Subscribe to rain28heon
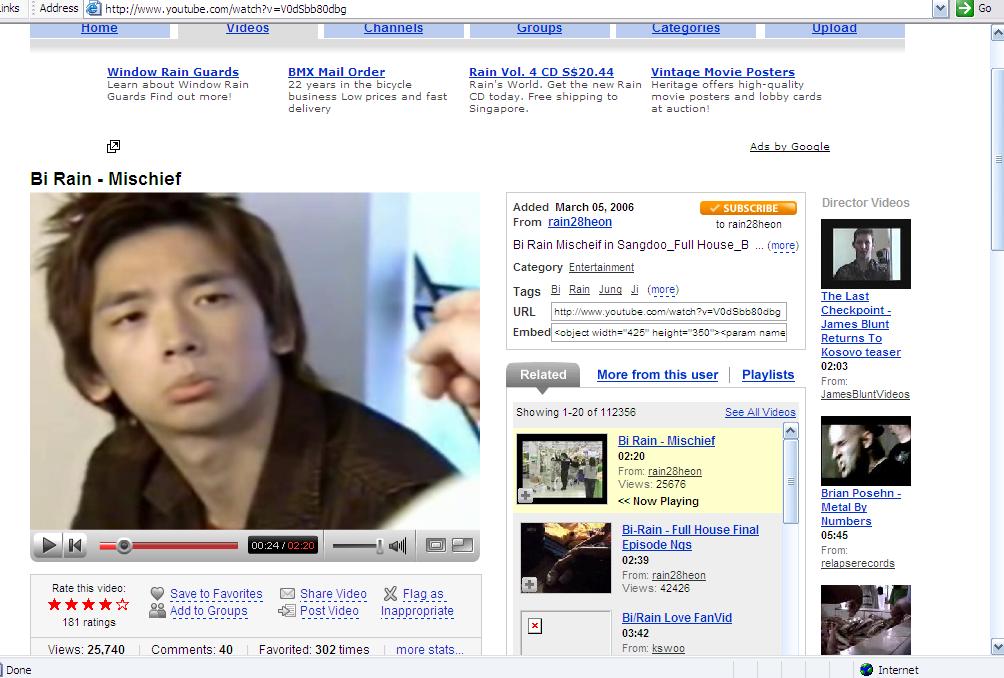1004x678 pixels. (x=749, y=208)
